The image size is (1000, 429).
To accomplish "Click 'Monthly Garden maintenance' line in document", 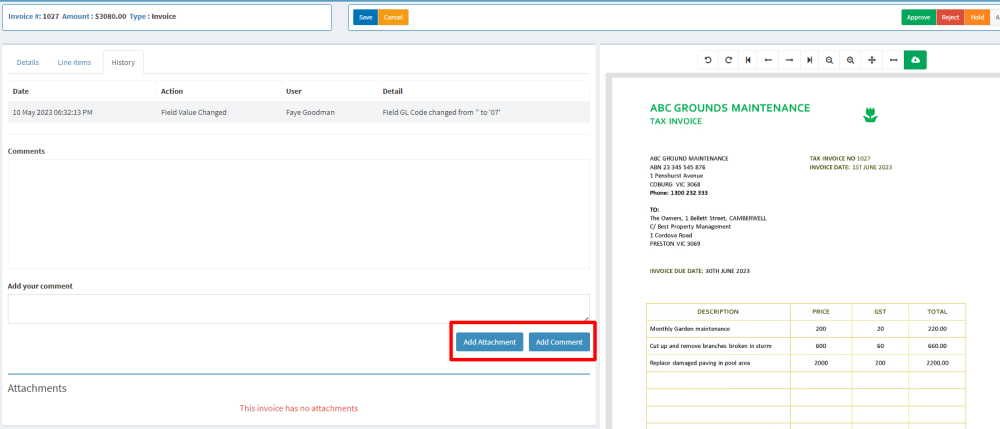I will (689, 329).
